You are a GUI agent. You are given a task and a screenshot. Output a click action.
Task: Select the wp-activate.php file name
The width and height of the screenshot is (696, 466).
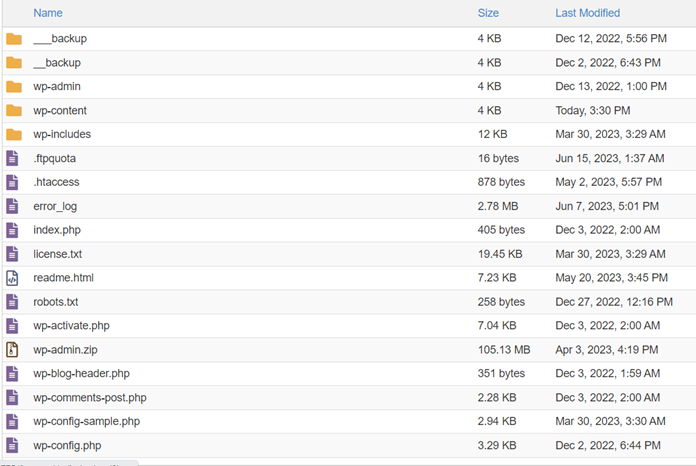pyautogui.click(x=71, y=326)
